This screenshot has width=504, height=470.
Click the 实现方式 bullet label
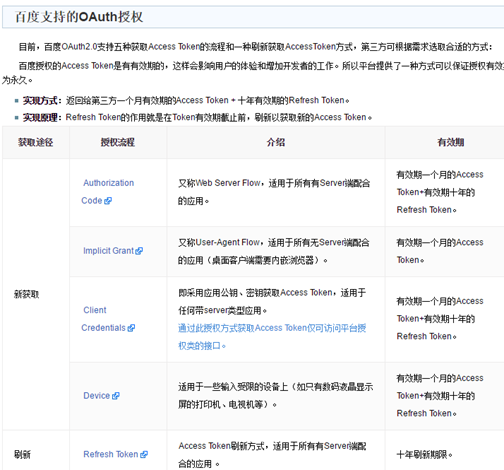[42, 100]
